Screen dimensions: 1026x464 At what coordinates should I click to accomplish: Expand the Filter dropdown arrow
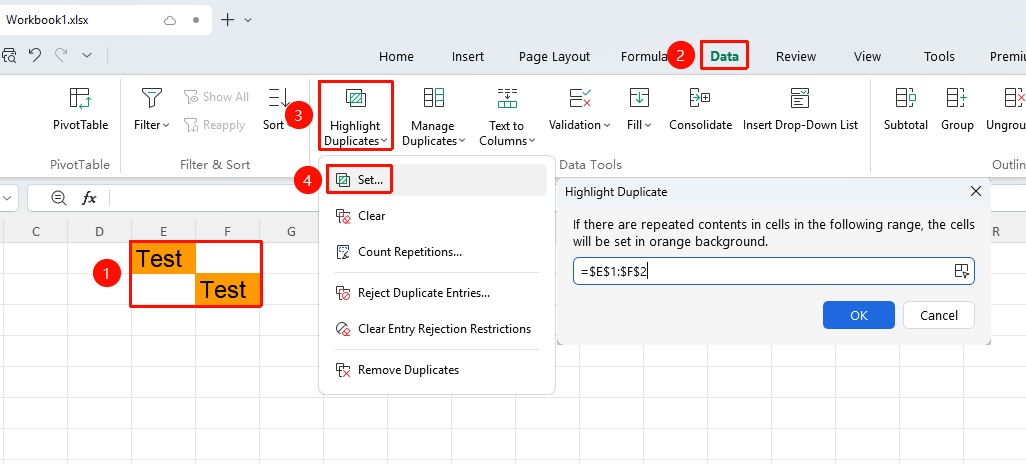[166, 125]
